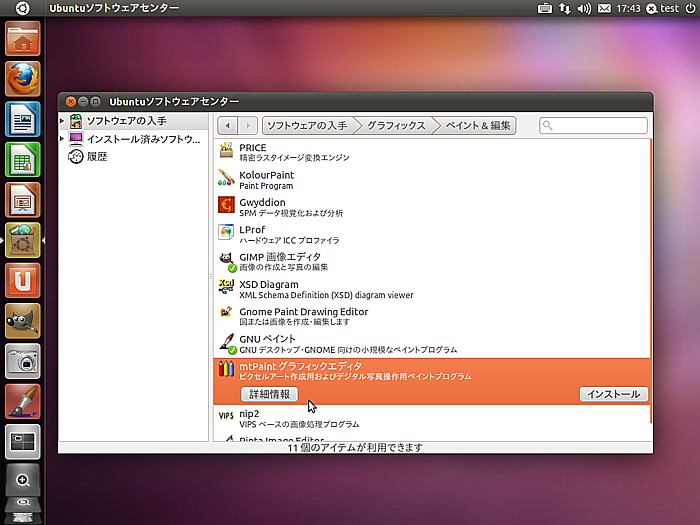Open the workspace switcher in launcher
This screenshot has width=700, height=525.
23,442
